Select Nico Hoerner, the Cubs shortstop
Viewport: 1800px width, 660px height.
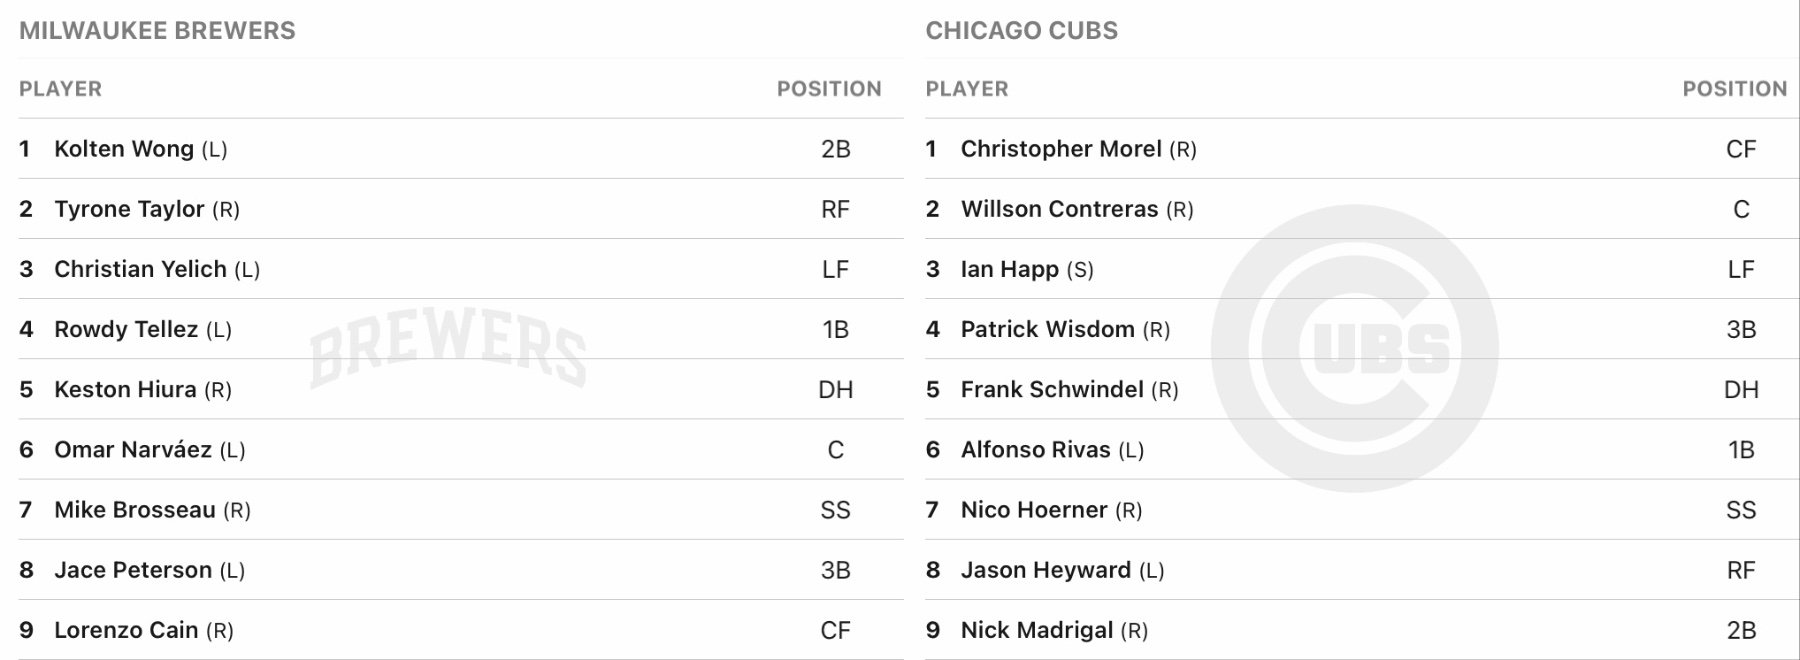point(1034,510)
